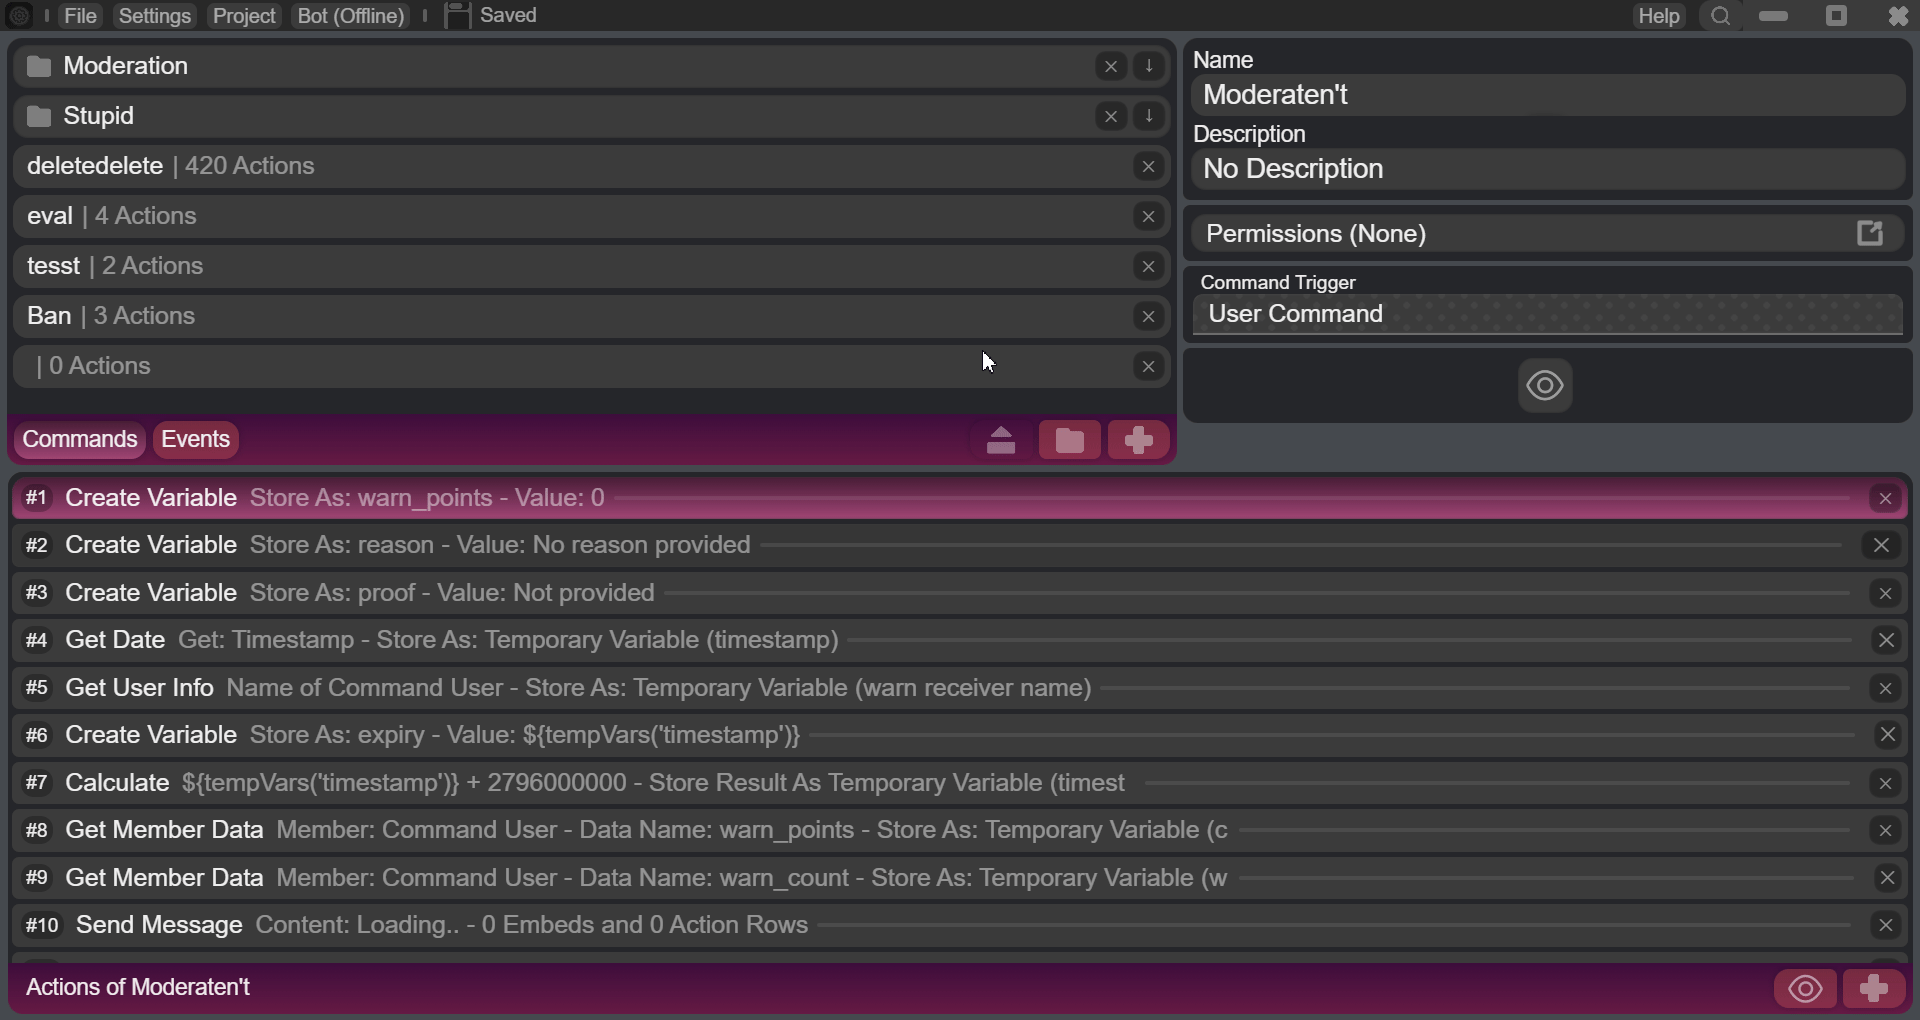Click the eject/export icon in command bar
The image size is (1920, 1020).
click(x=1001, y=440)
